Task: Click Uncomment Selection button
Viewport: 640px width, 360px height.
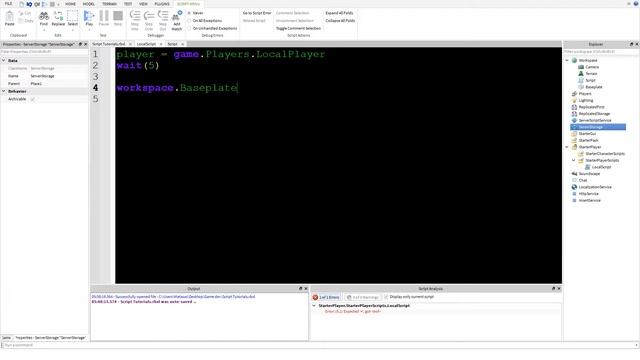Action: click(x=295, y=20)
